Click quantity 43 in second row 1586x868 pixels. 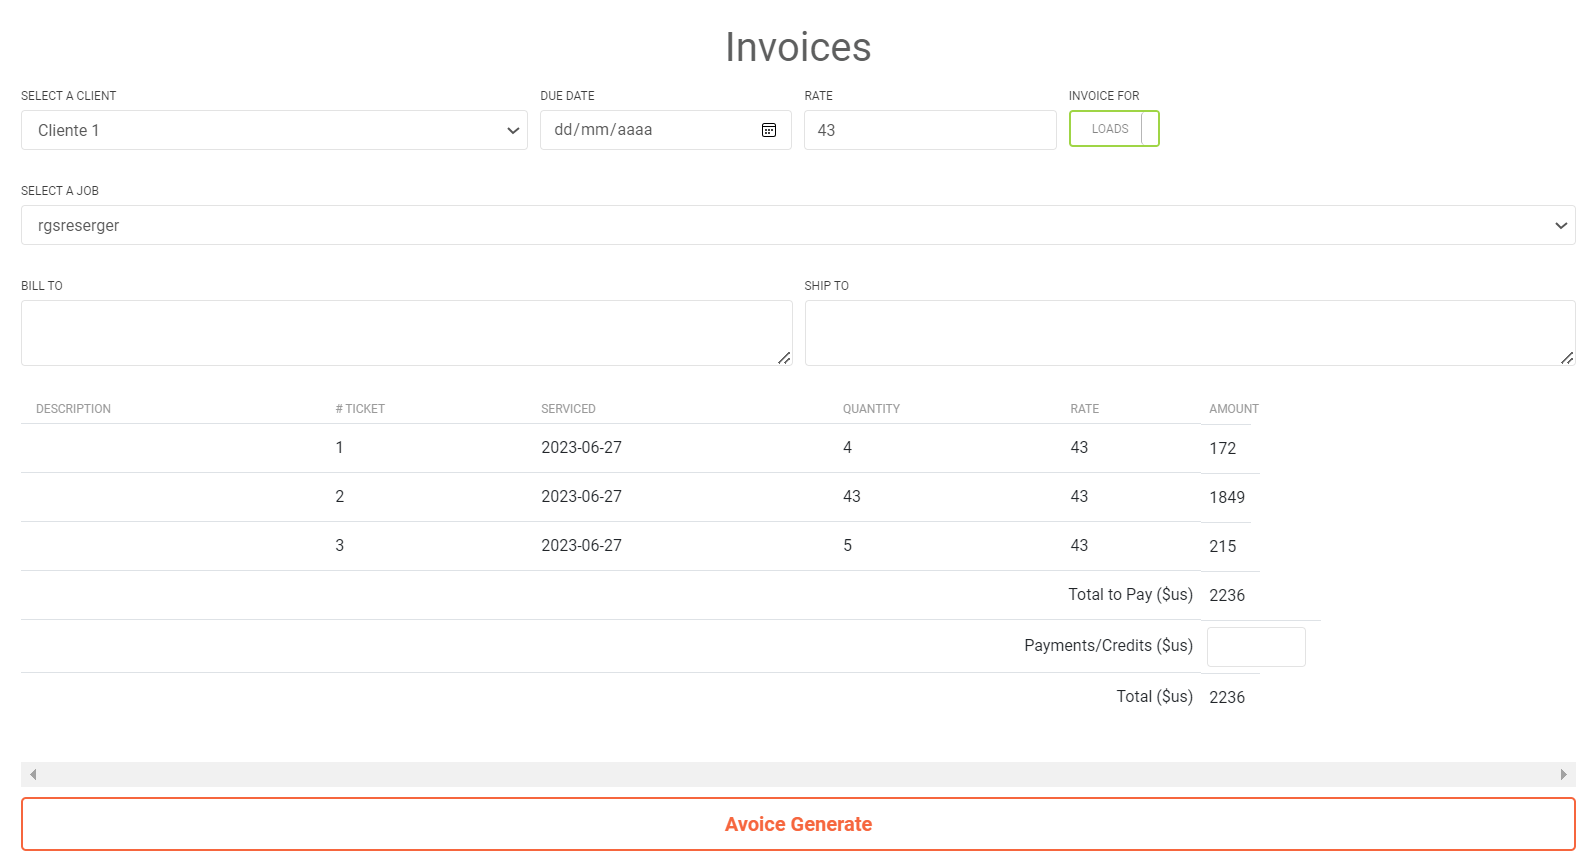click(852, 497)
